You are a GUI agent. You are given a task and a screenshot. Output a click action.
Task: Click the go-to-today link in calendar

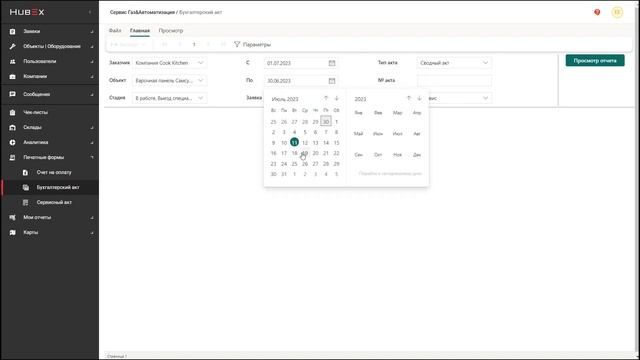pos(390,173)
